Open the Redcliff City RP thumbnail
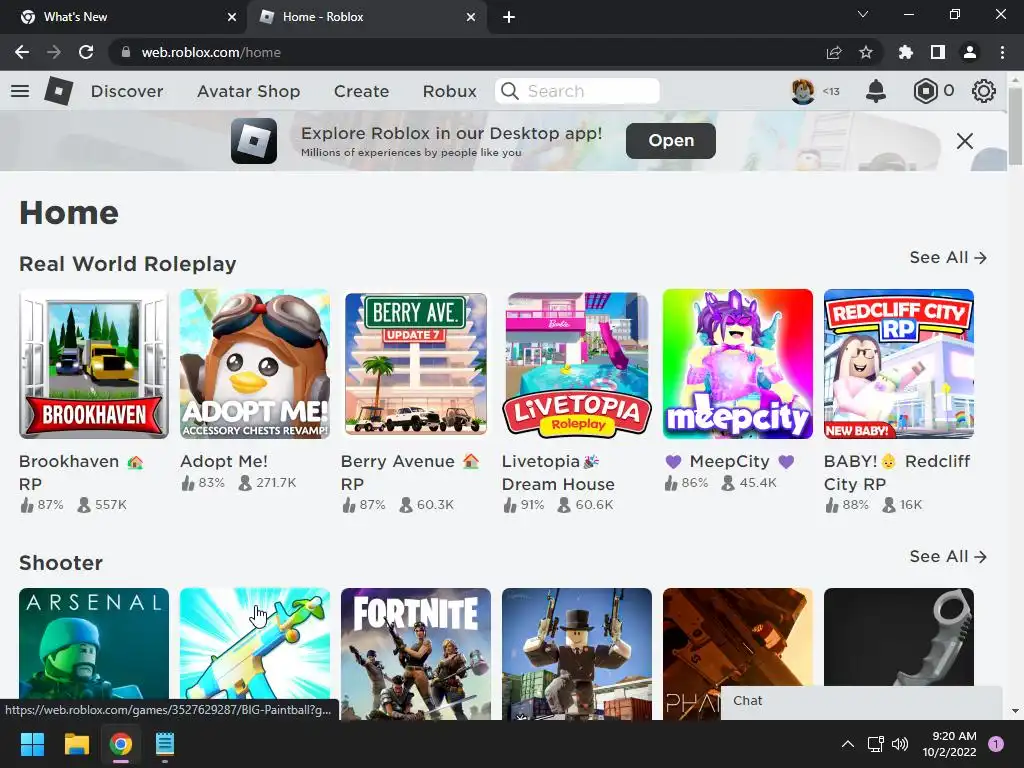The image size is (1024, 768). pos(899,364)
